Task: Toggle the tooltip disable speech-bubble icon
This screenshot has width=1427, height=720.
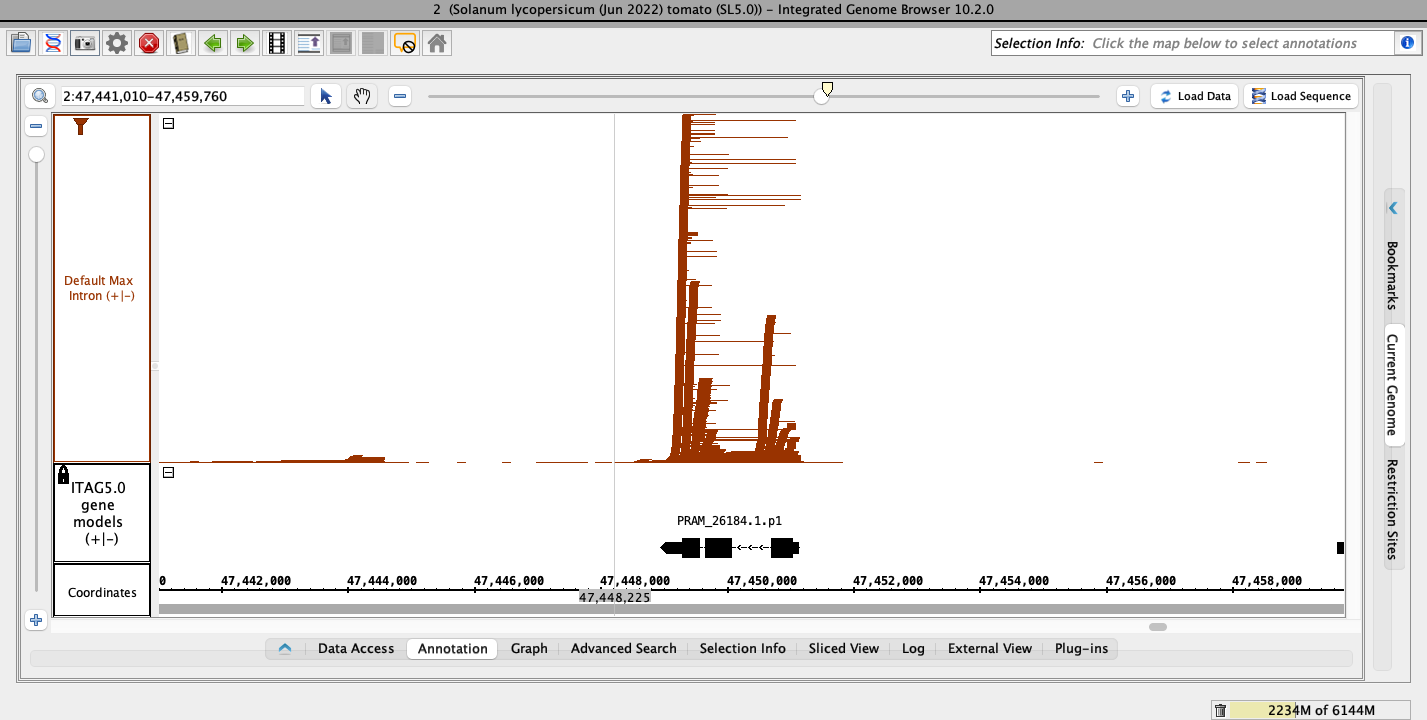Action: coord(404,43)
